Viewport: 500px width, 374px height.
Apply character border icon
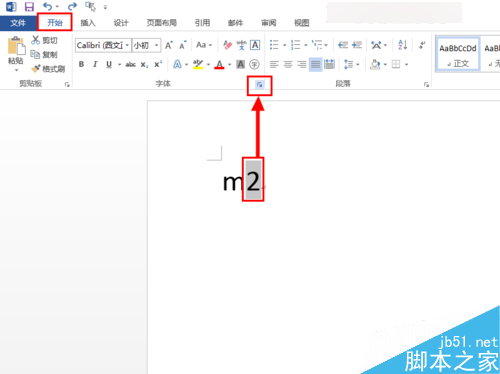(x=255, y=45)
